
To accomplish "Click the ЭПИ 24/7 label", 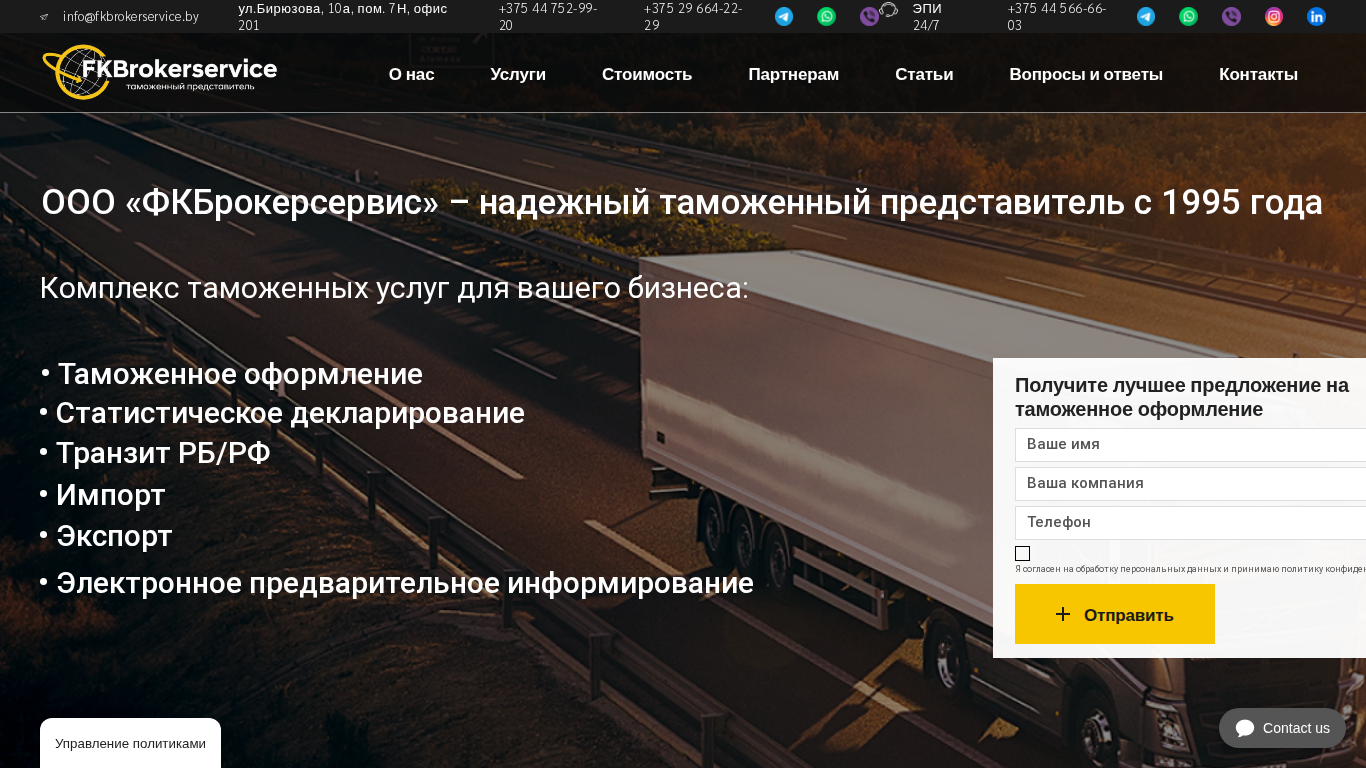I will click(x=927, y=17).
